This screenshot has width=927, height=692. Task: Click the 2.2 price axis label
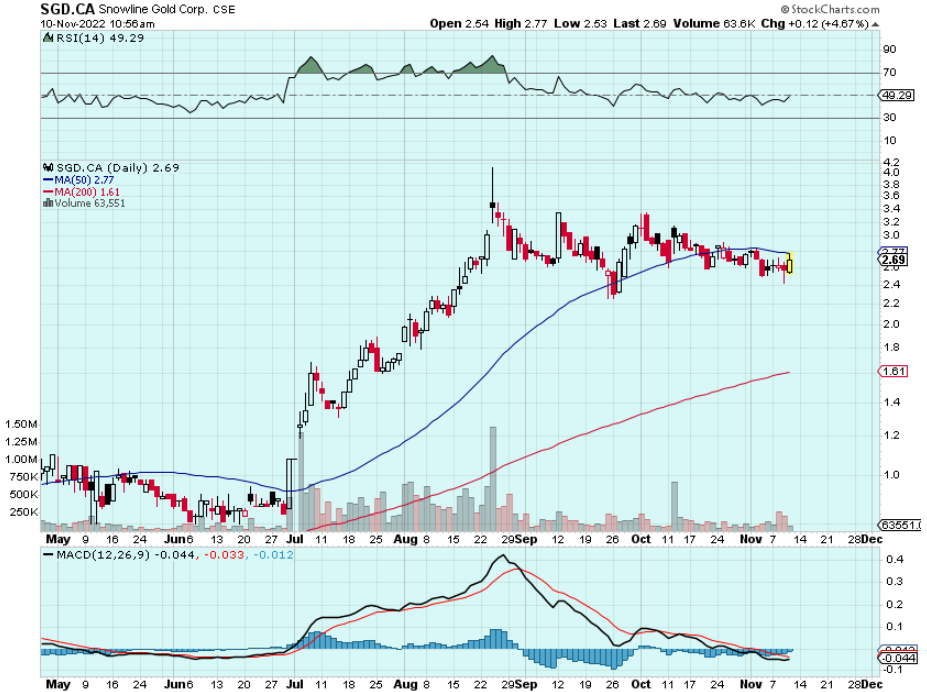(x=891, y=303)
